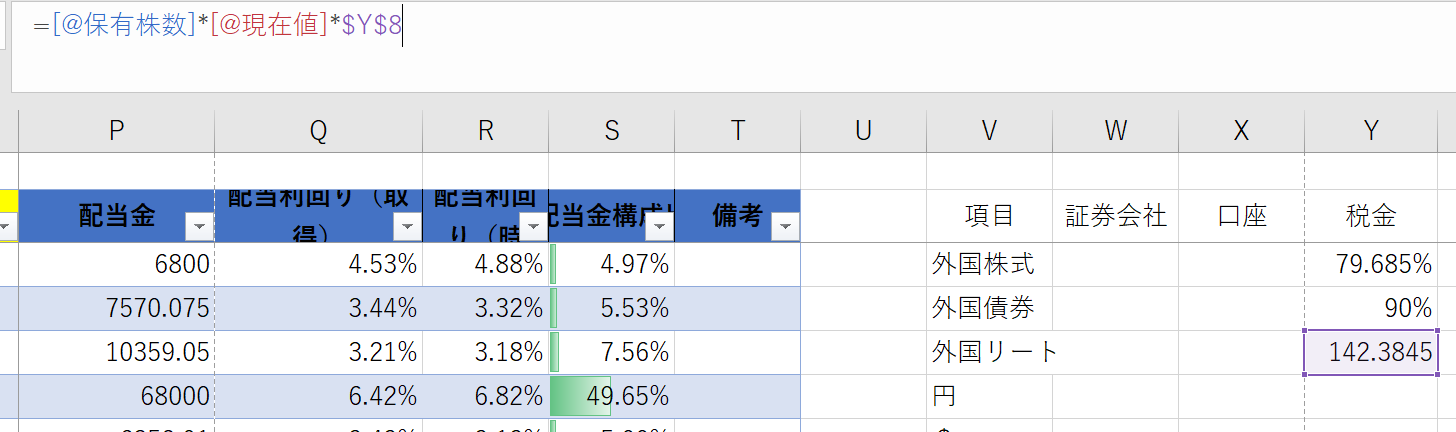Viewport: 1456px width, 432px height.
Task: Click the 外国株式 cell
Action: 988,264
